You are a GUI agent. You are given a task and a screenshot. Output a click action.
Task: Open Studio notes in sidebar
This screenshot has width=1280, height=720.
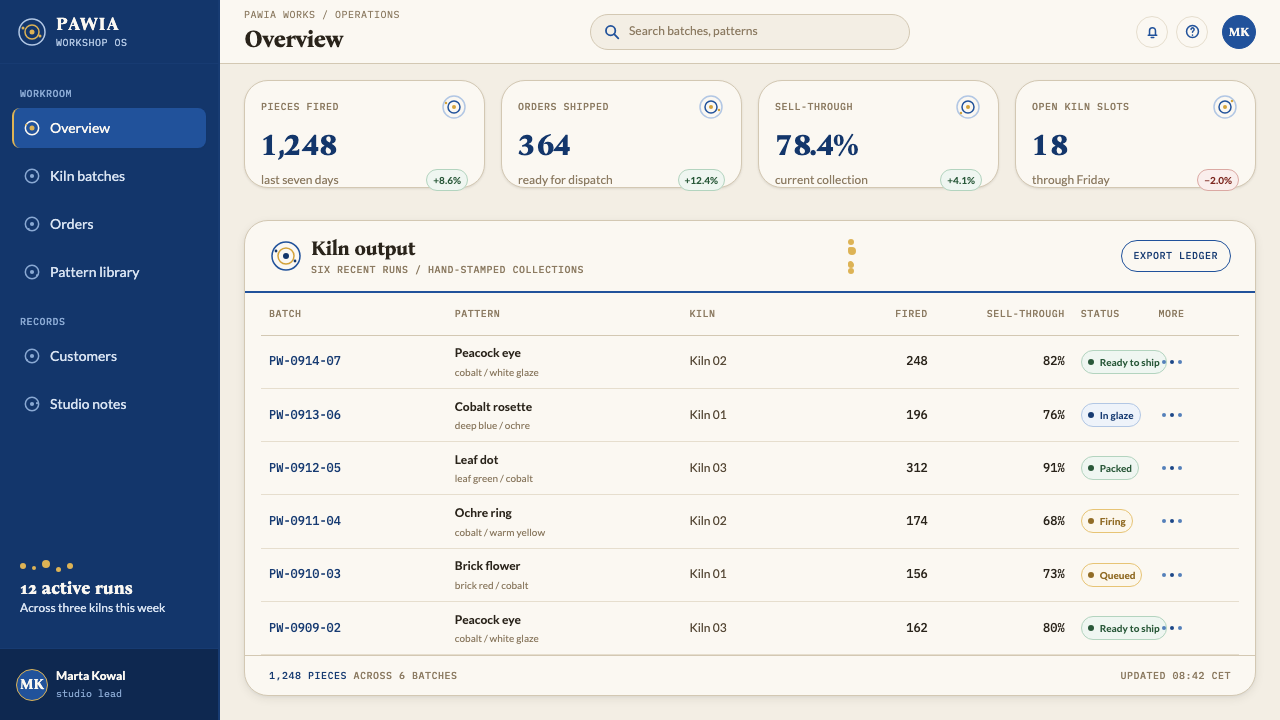[x=109, y=404]
